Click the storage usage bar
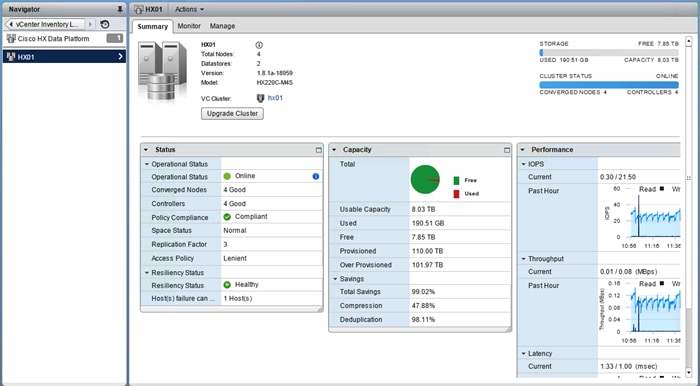Image resolution: width=700 pixels, height=386 pixels. (x=609, y=52)
